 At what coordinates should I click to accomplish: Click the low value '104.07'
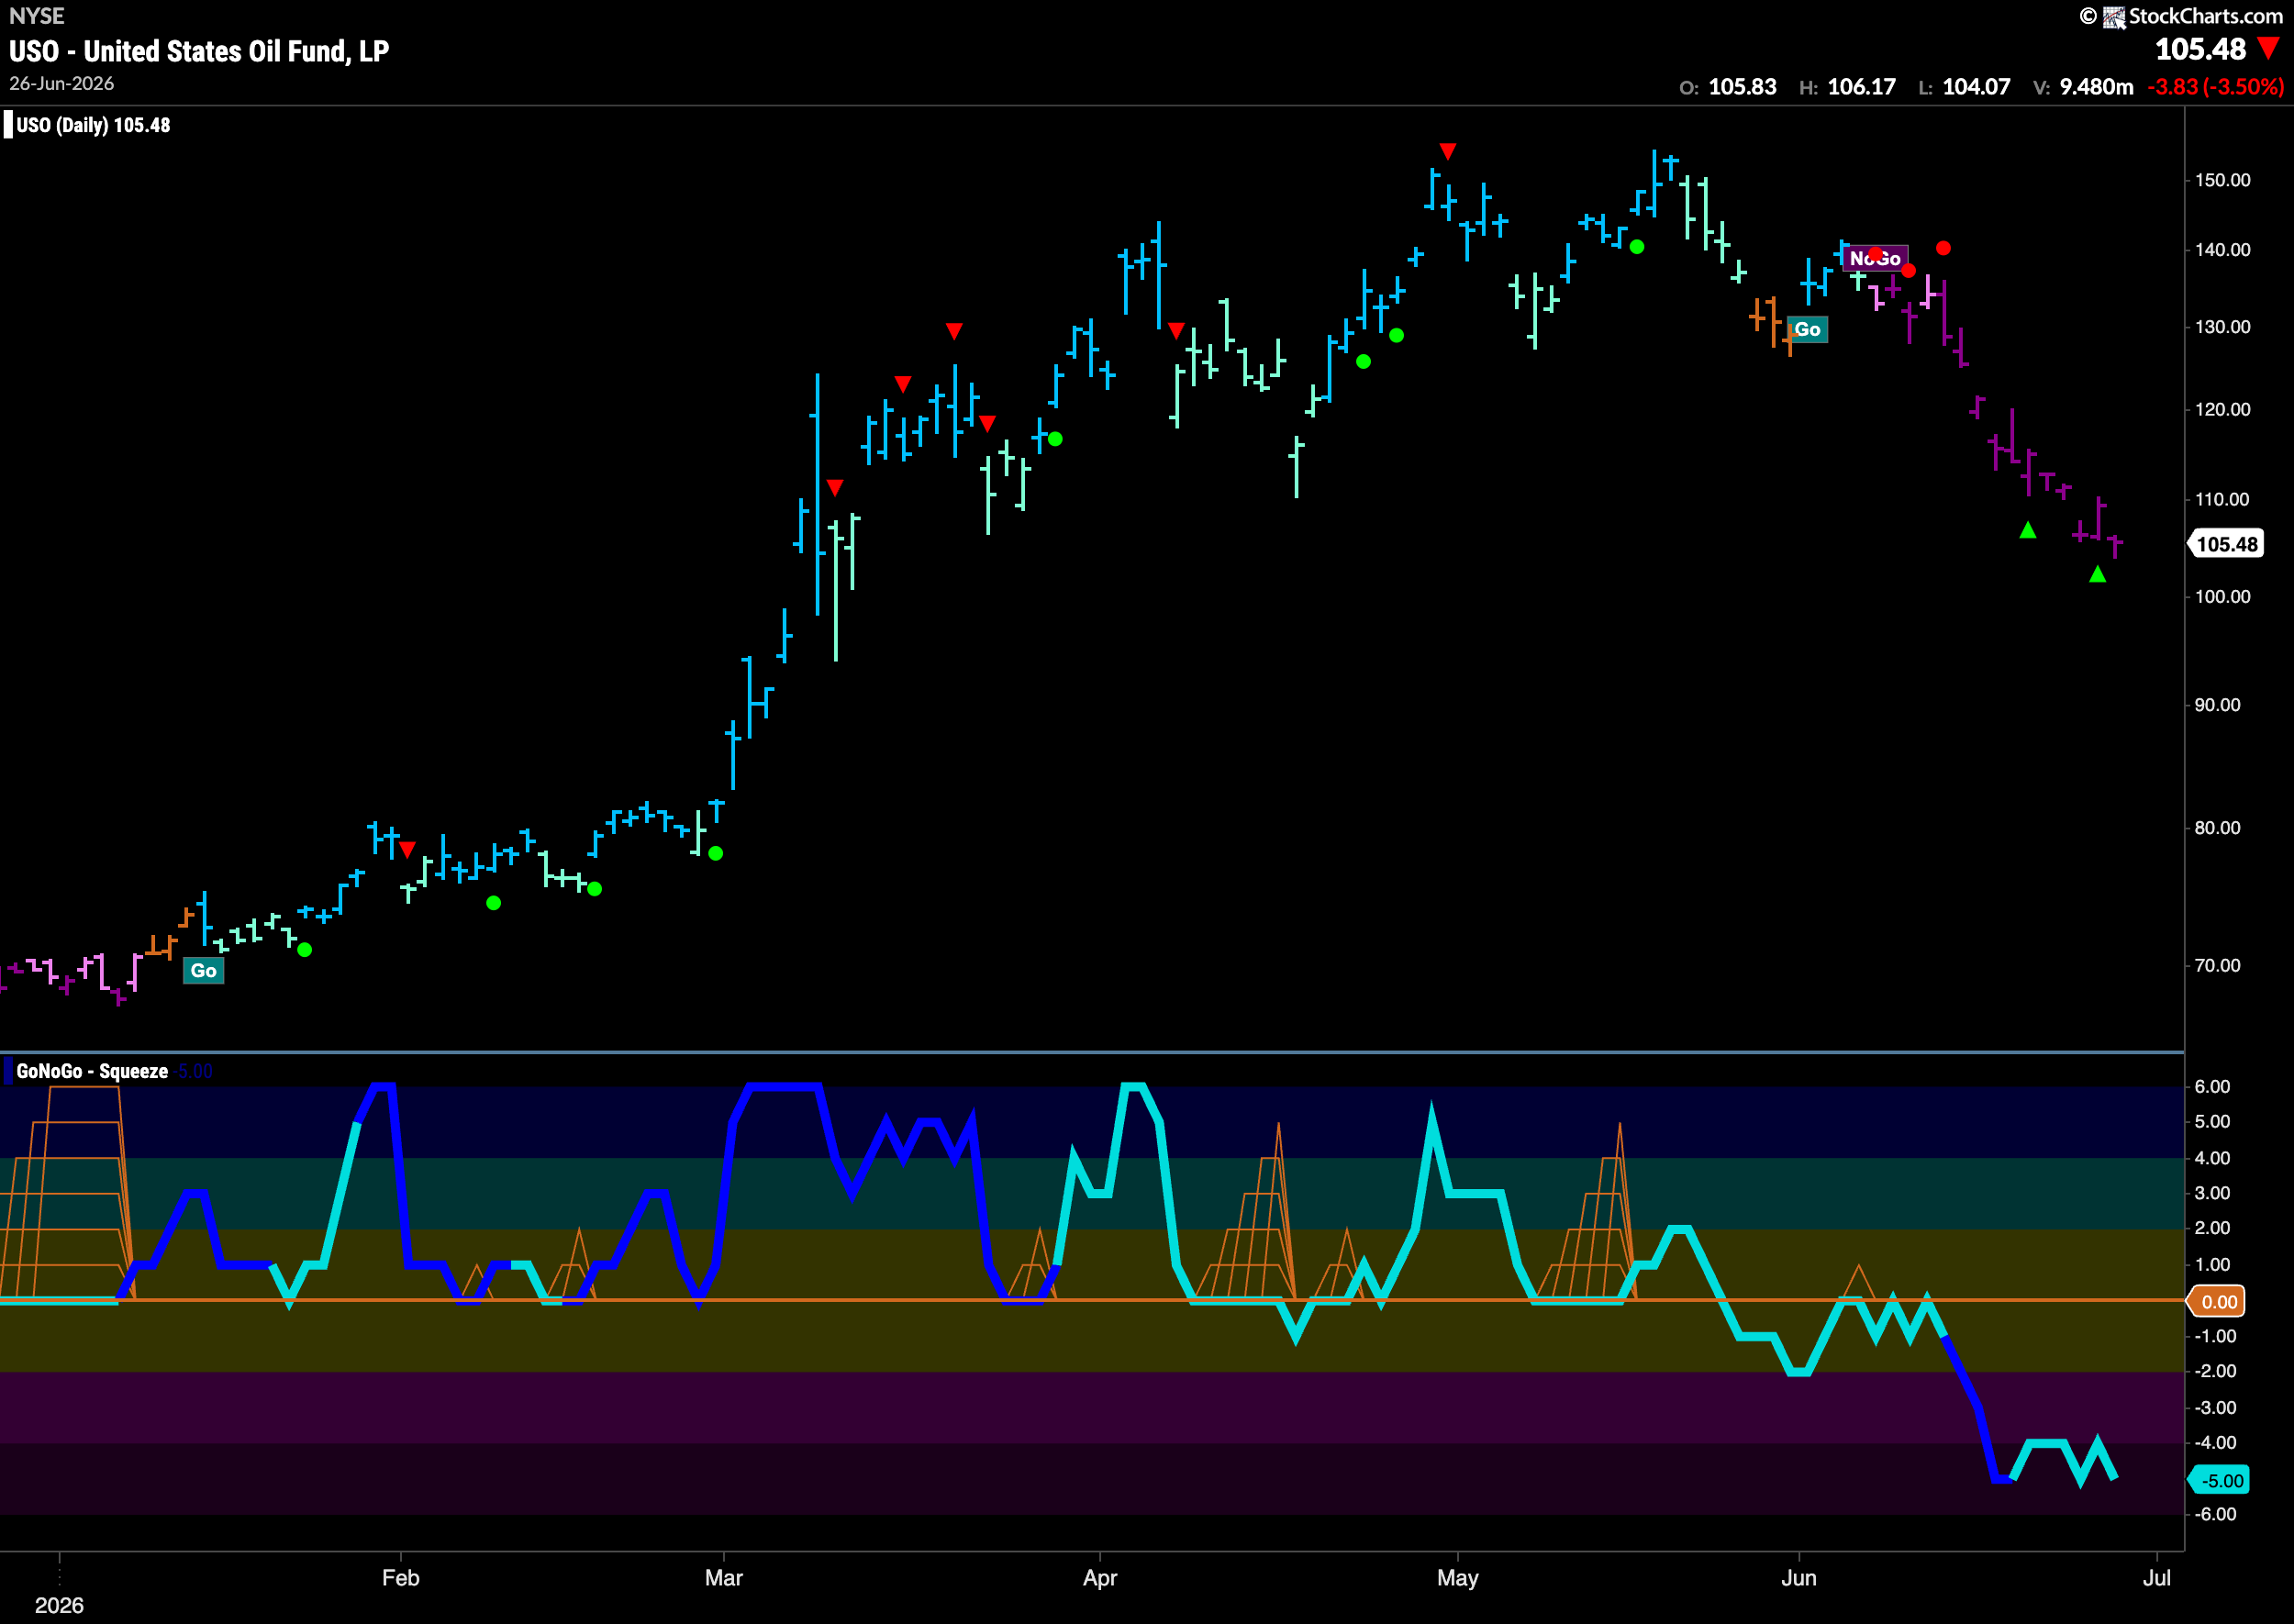tap(1976, 87)
